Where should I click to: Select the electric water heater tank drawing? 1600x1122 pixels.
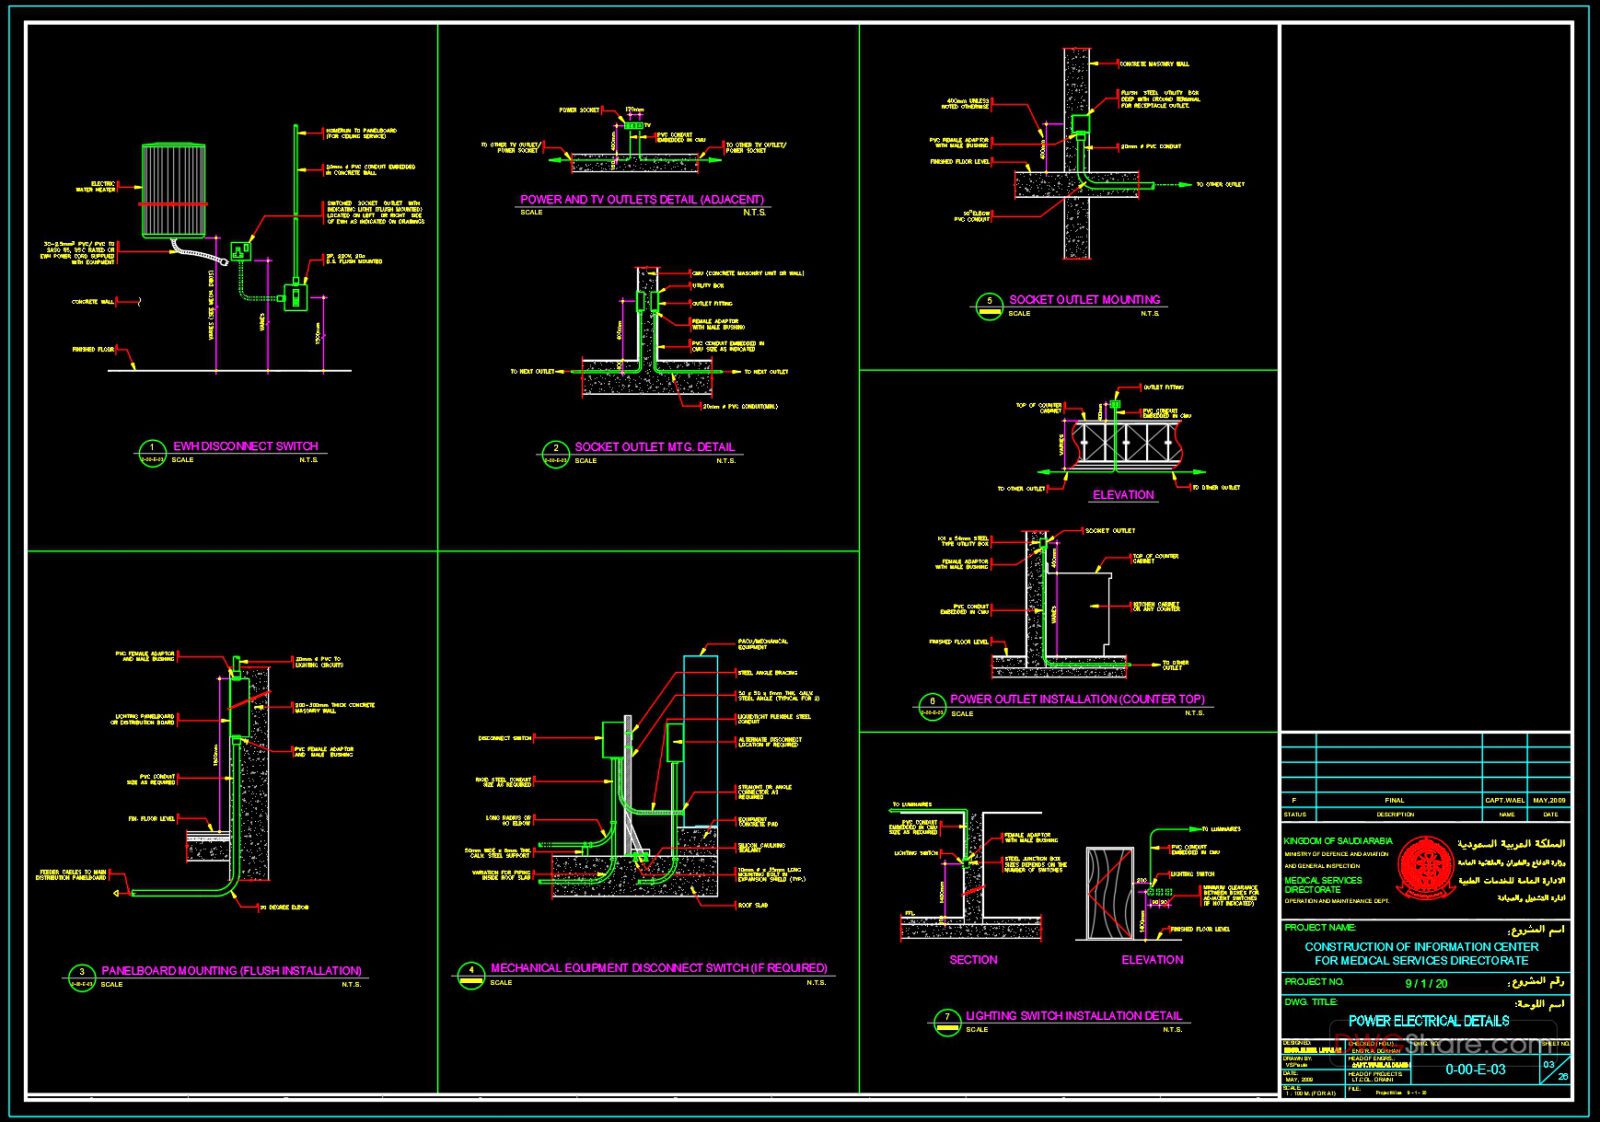tap(173, 191)
